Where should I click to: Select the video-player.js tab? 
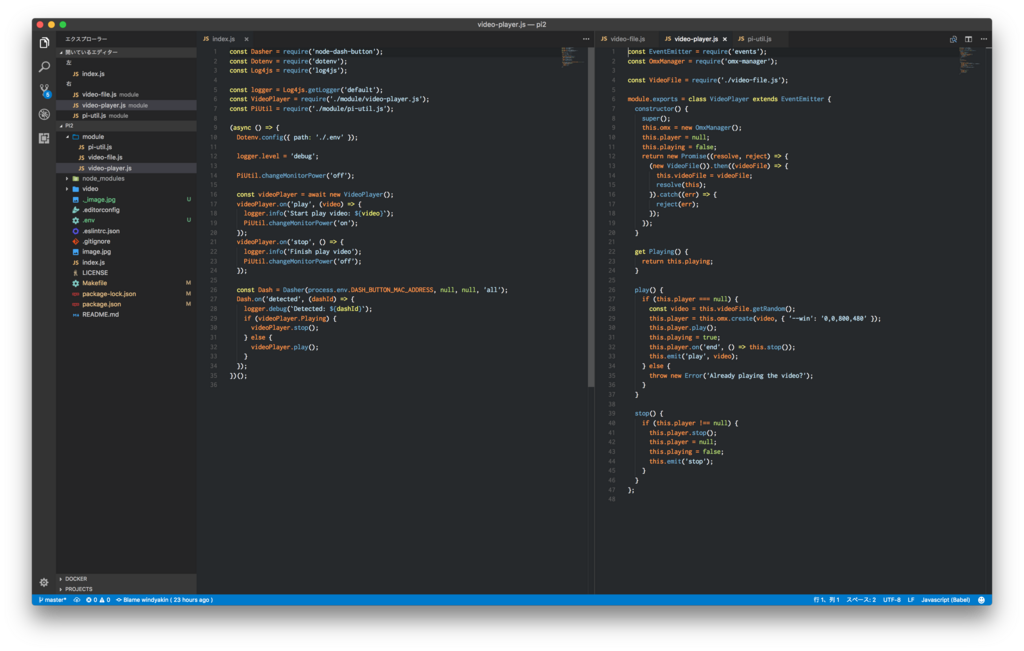pos(696,39)
